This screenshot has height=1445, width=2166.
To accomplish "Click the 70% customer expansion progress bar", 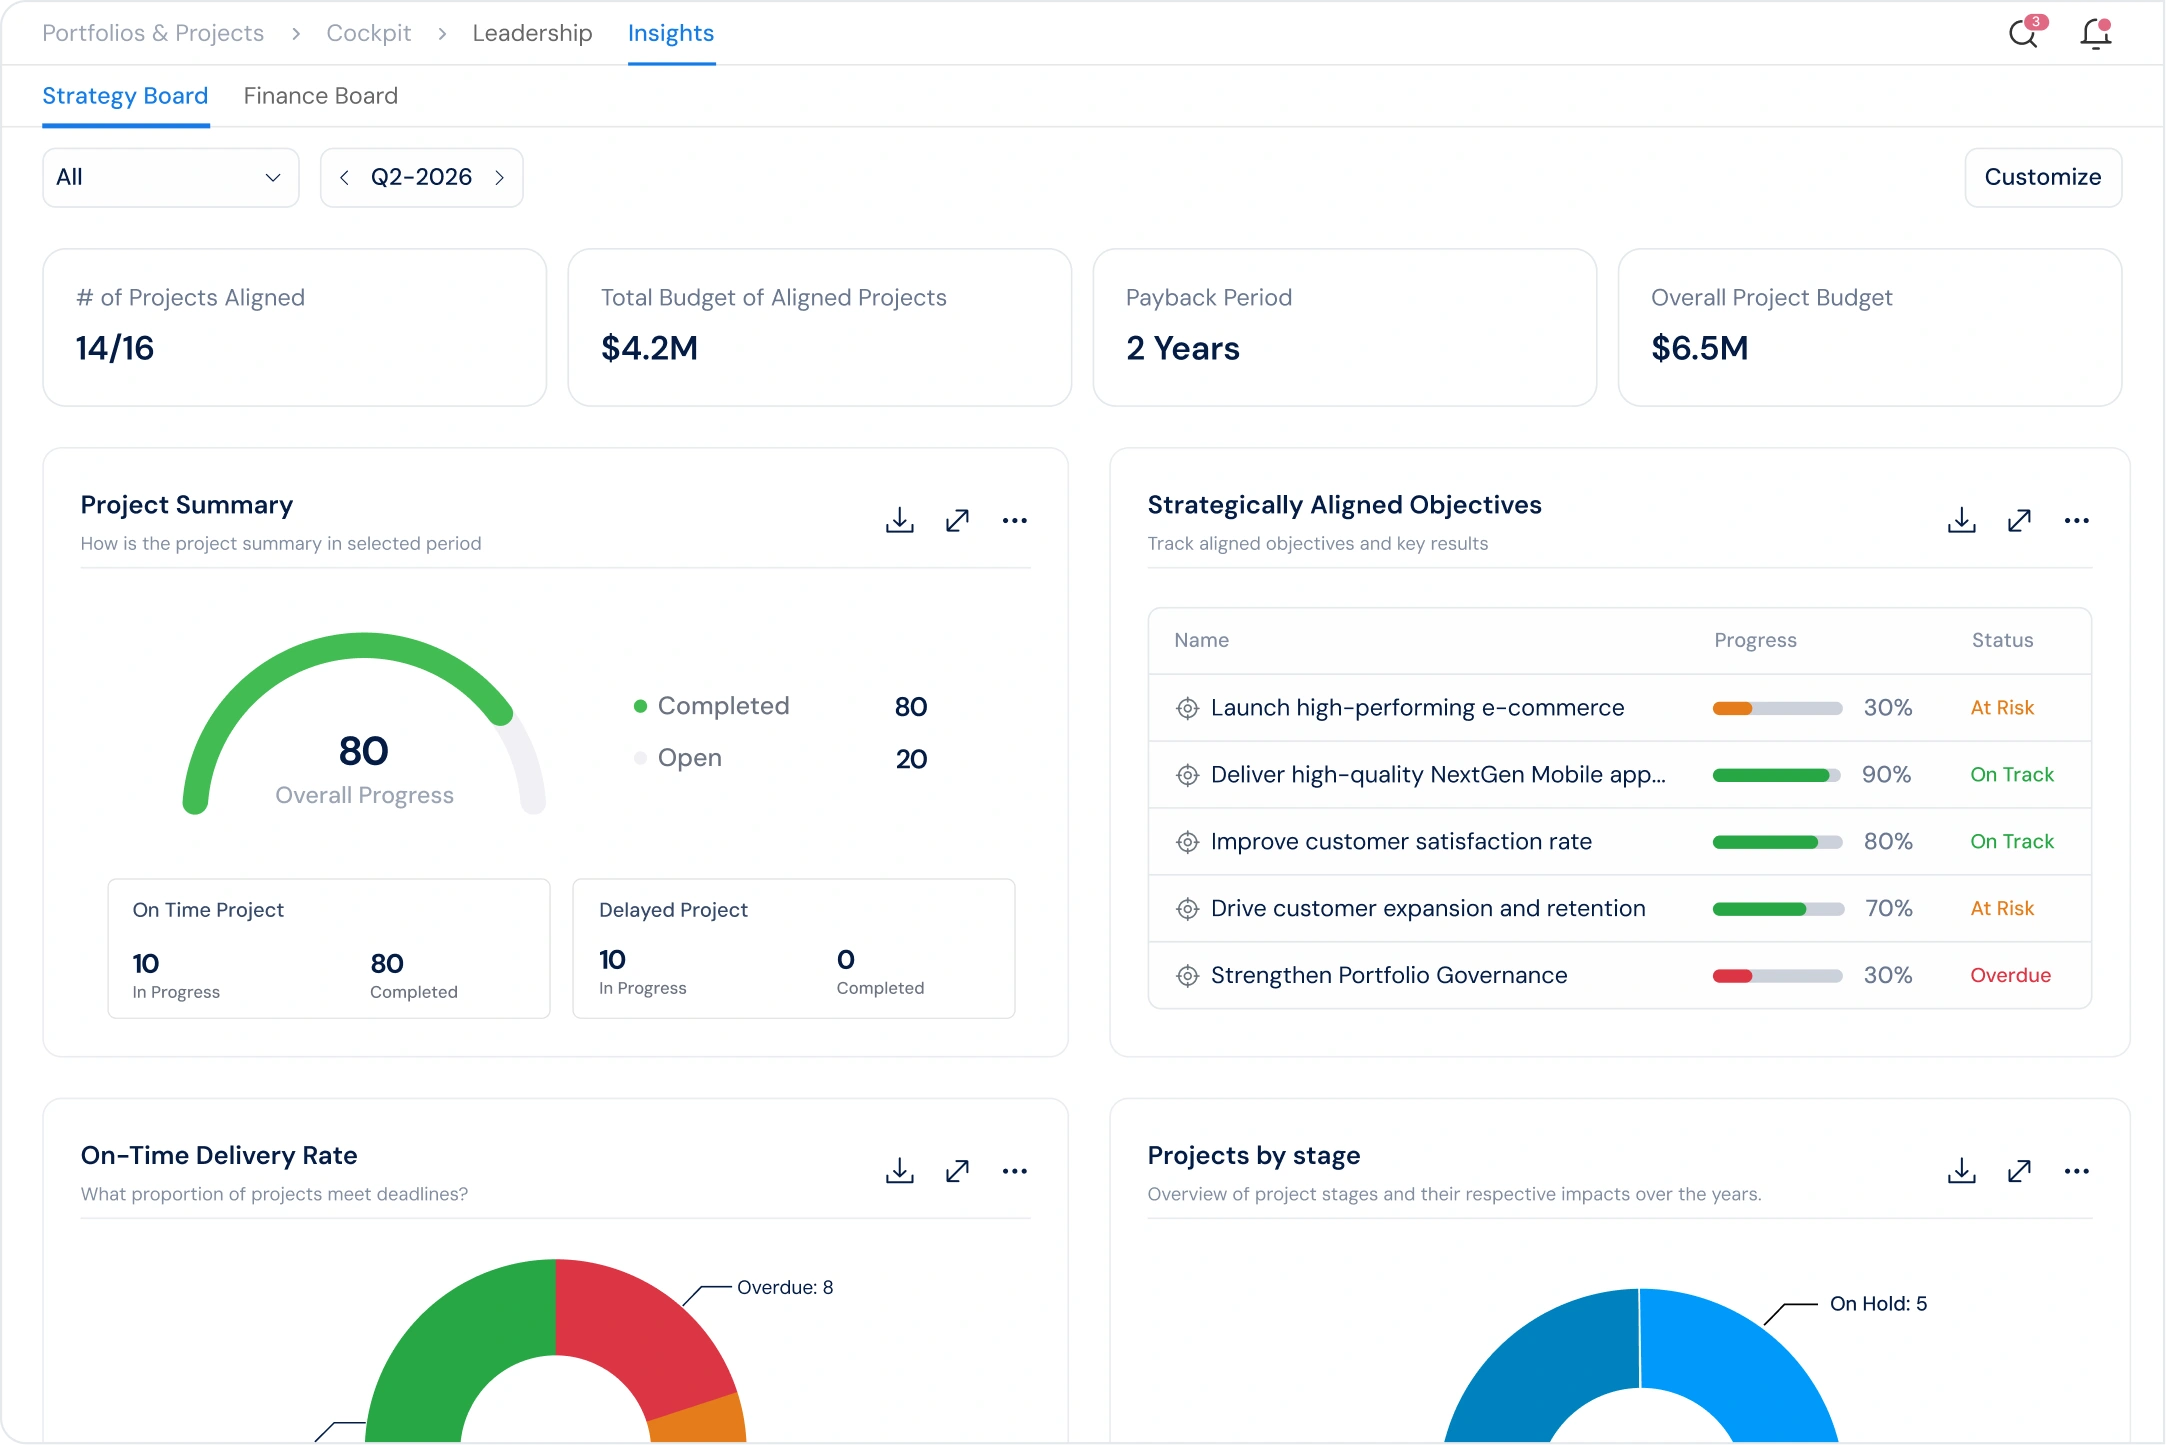I will click(1777, 909).
